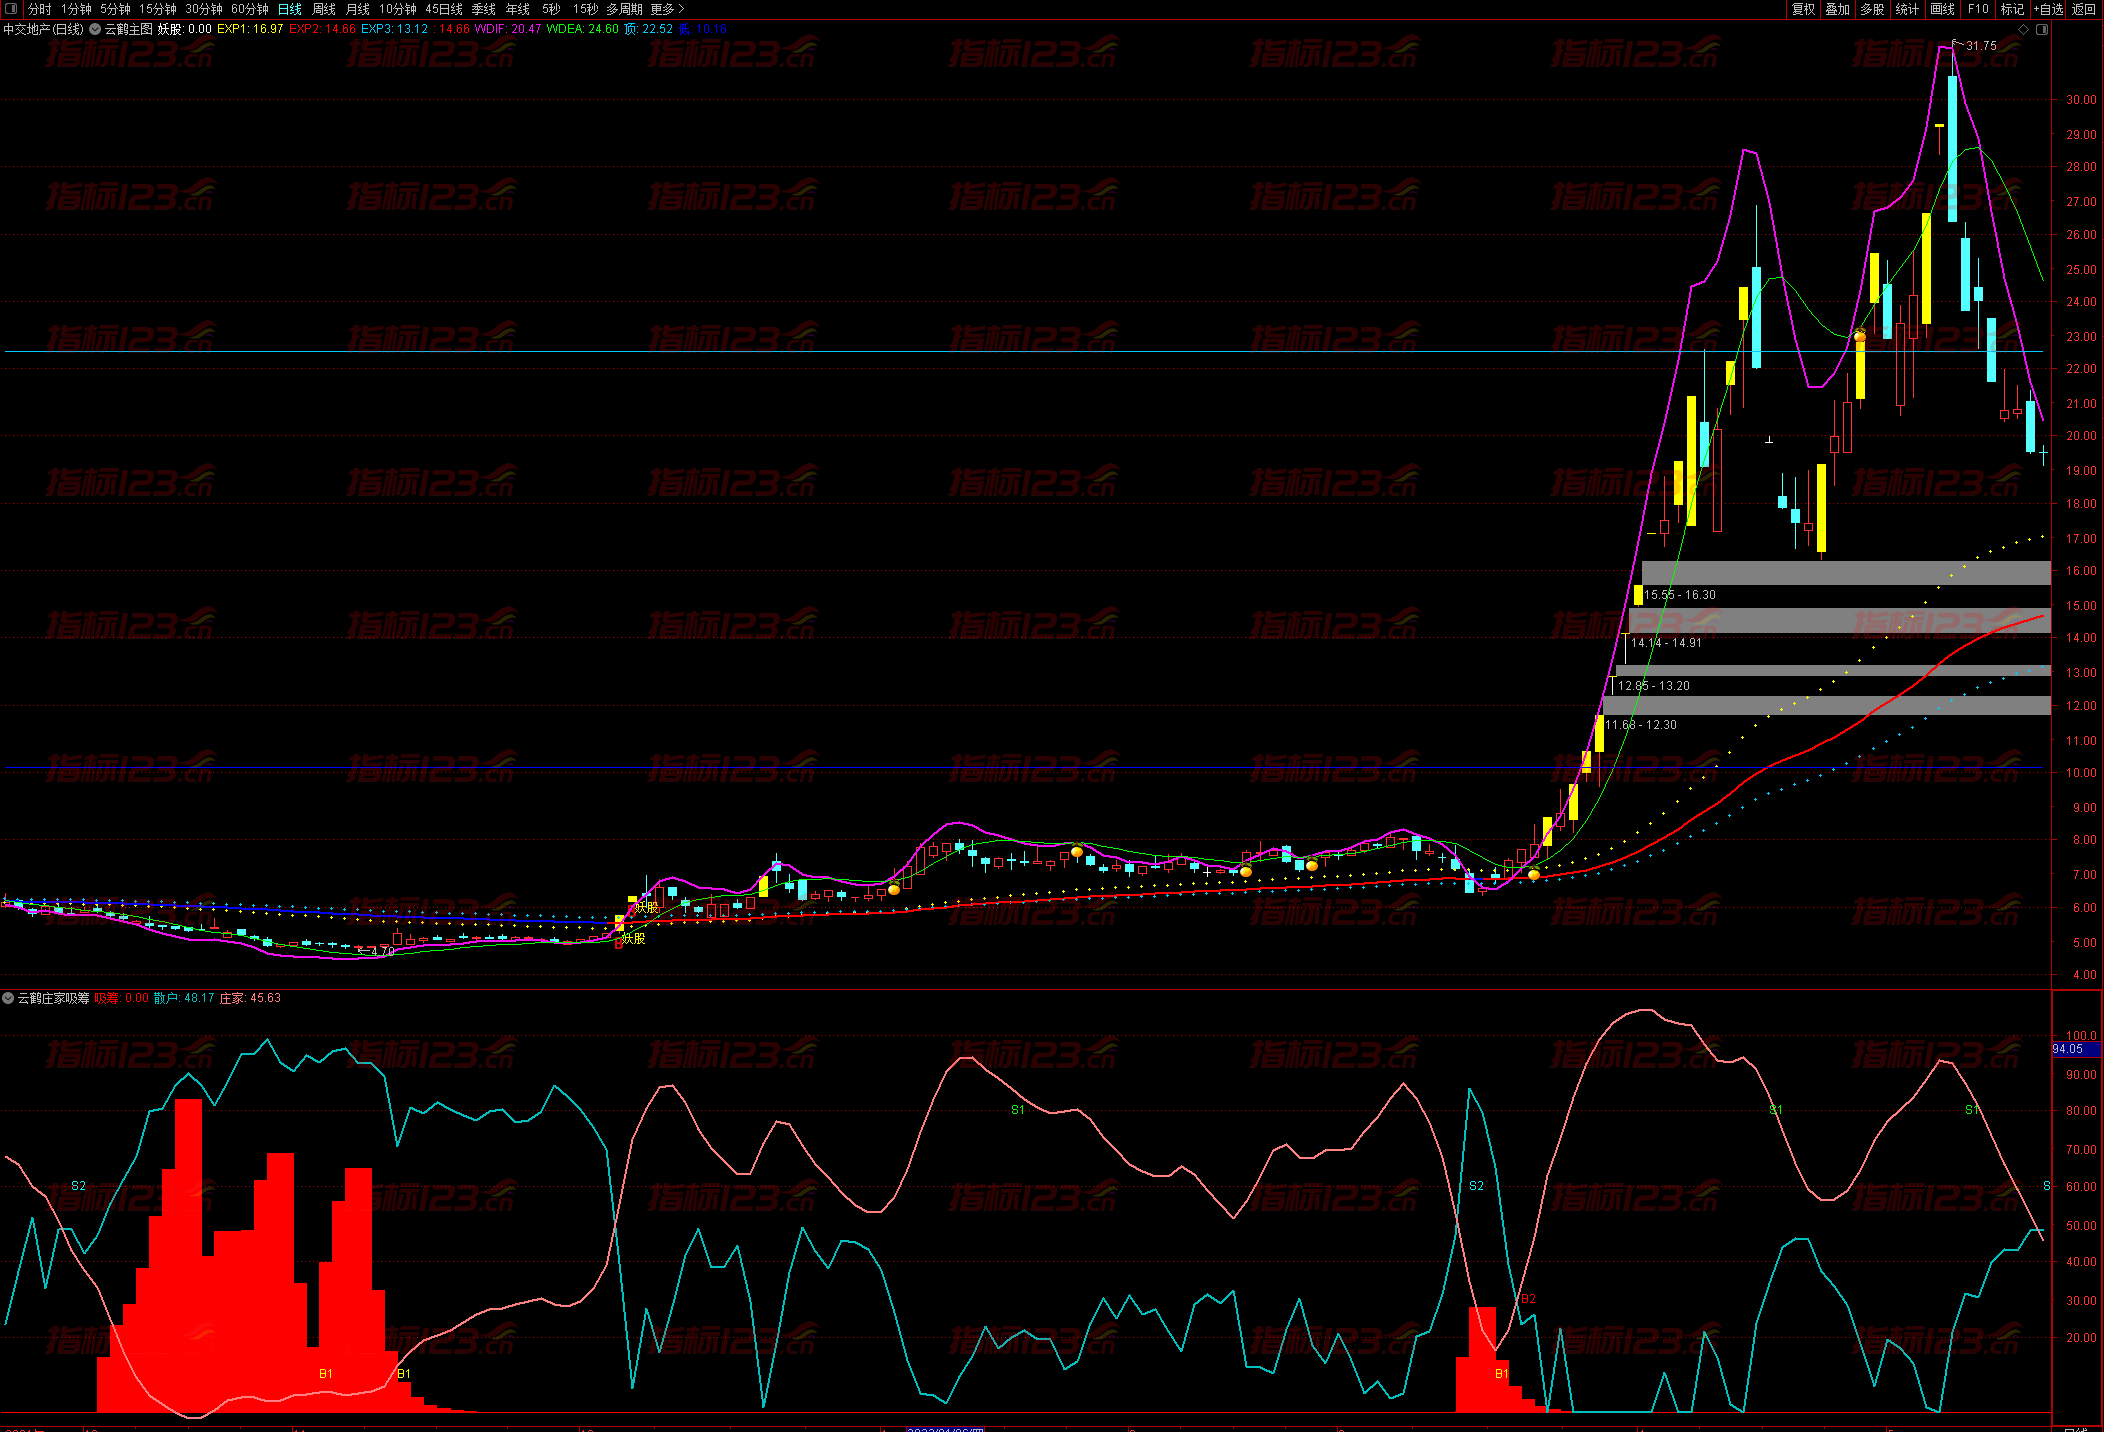Viewport: 2104px width, 1432px height.
Task: Click the WDEA: 24.60 value
Action: click(583, 29)
